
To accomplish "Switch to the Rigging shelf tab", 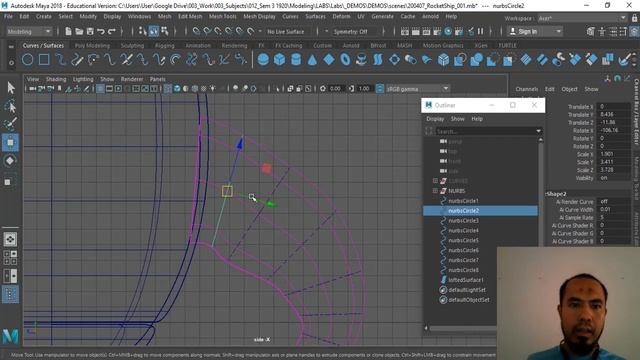I will [x=164, y=45].
